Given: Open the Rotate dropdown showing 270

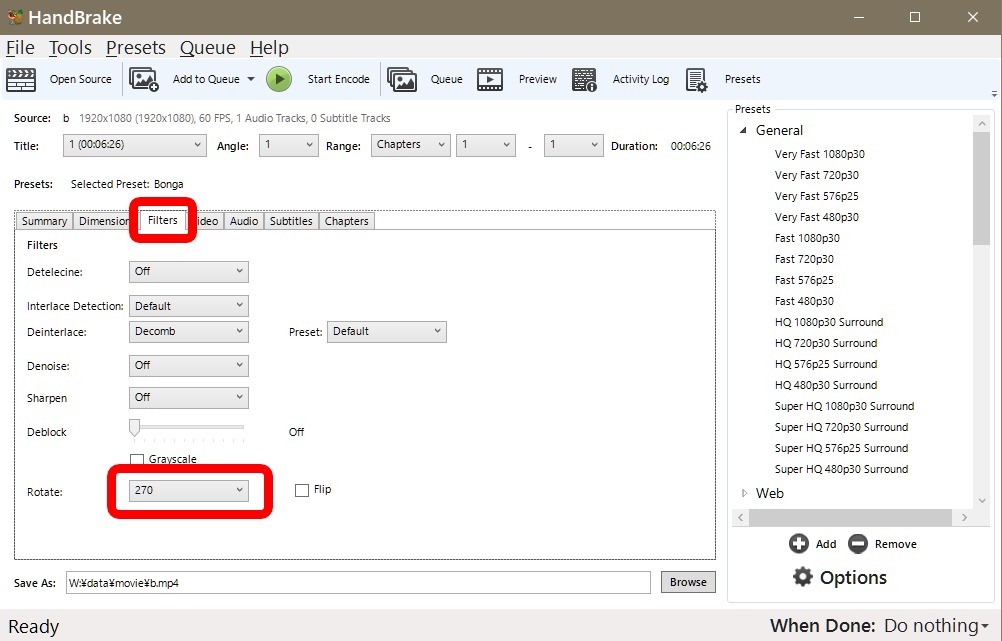Looking at the screenshot, I should 188,490.
